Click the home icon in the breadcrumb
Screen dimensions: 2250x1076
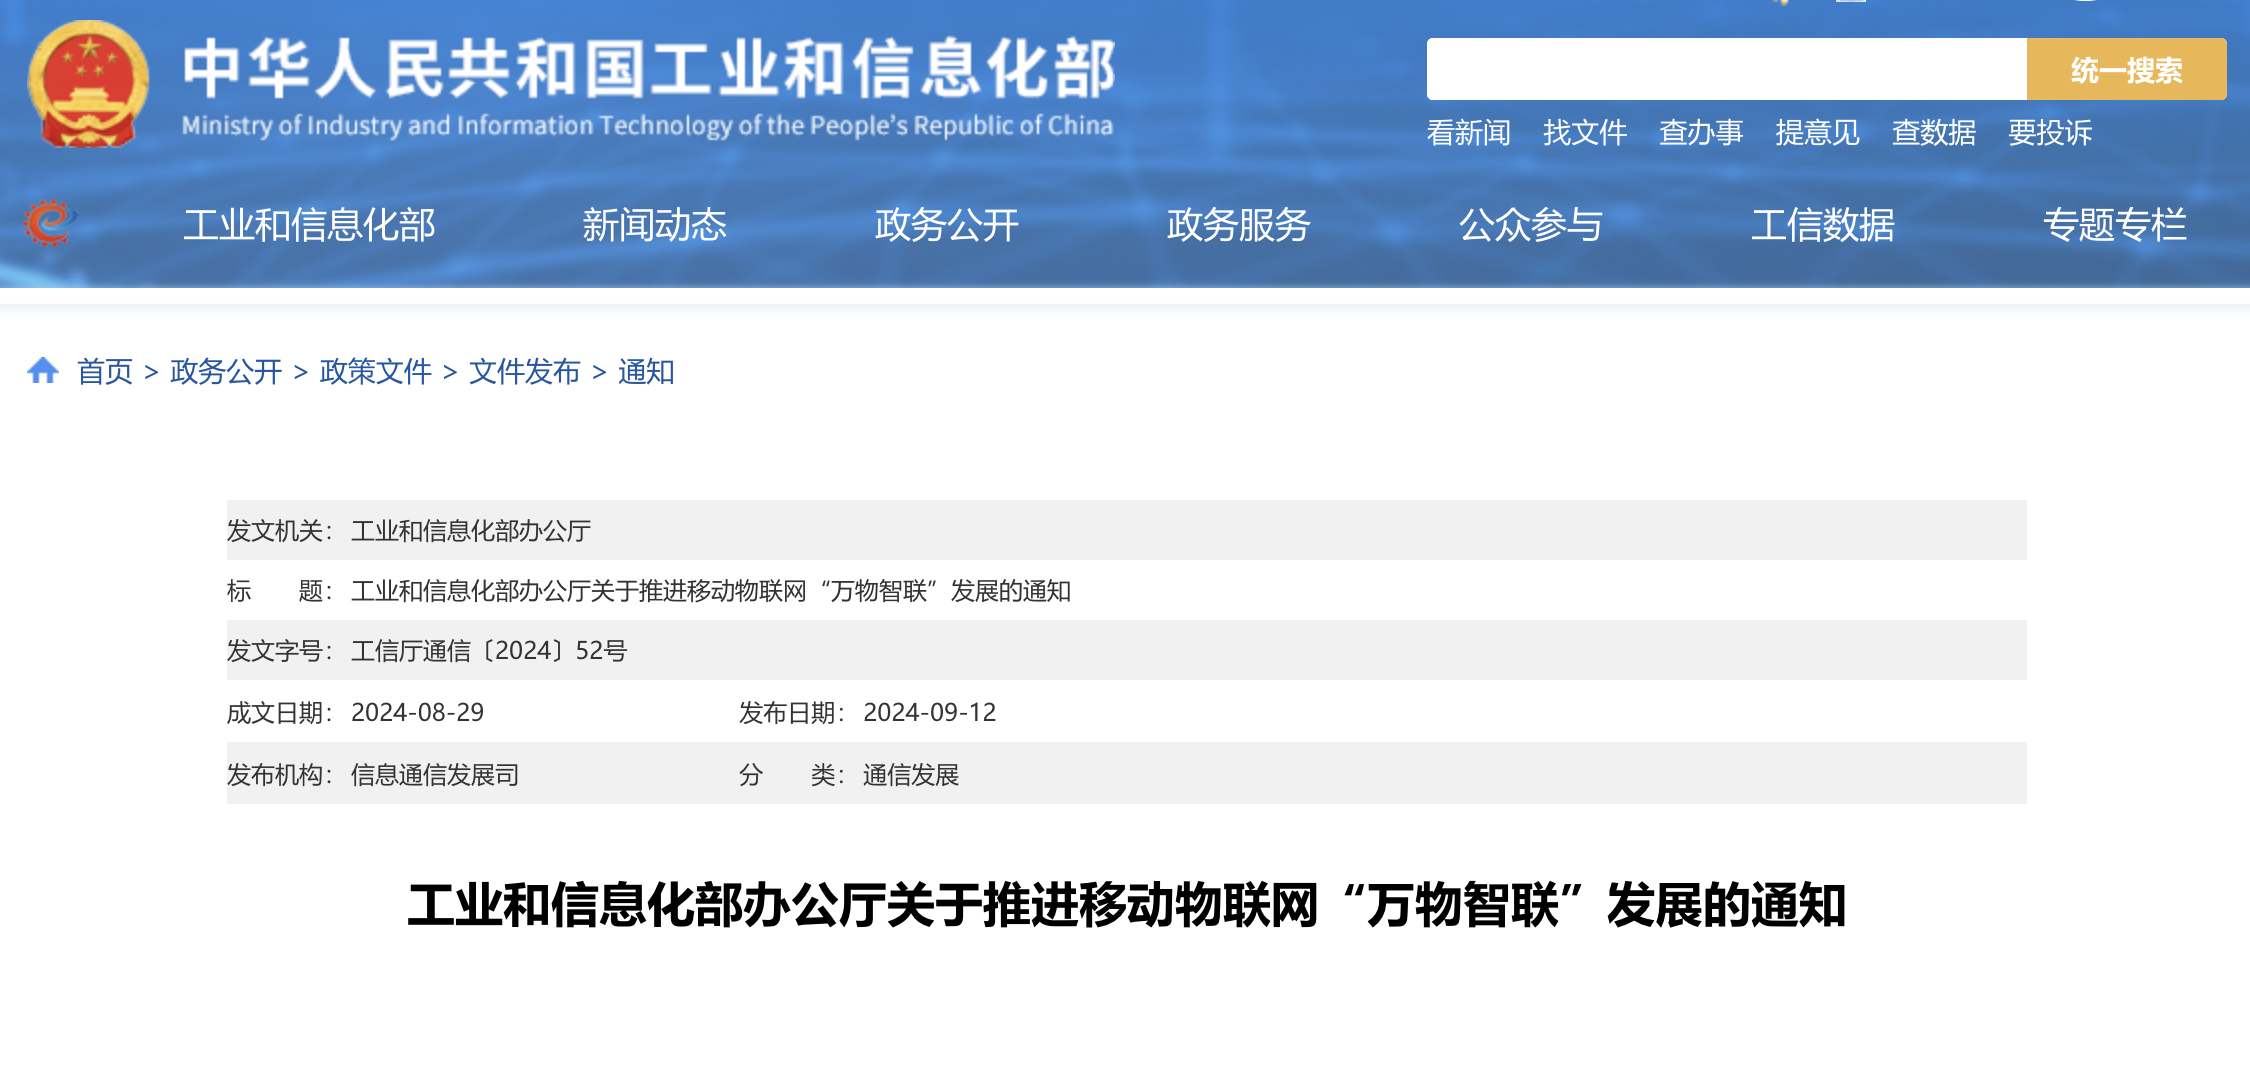[x=42, y=371]
